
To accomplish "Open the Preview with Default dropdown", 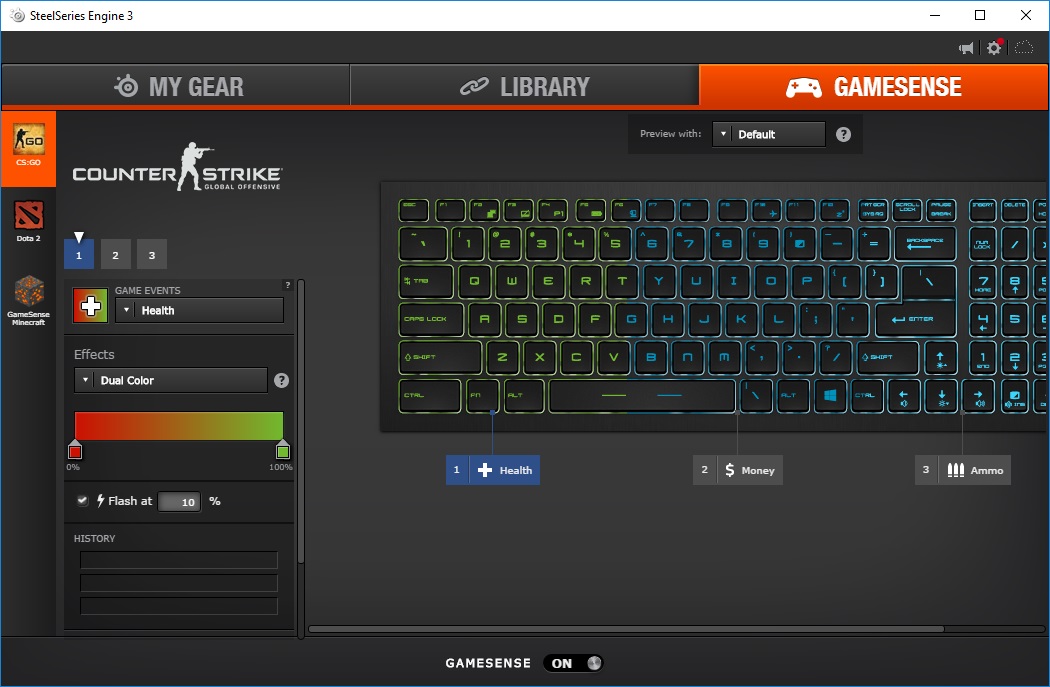I will coord(769,135).
